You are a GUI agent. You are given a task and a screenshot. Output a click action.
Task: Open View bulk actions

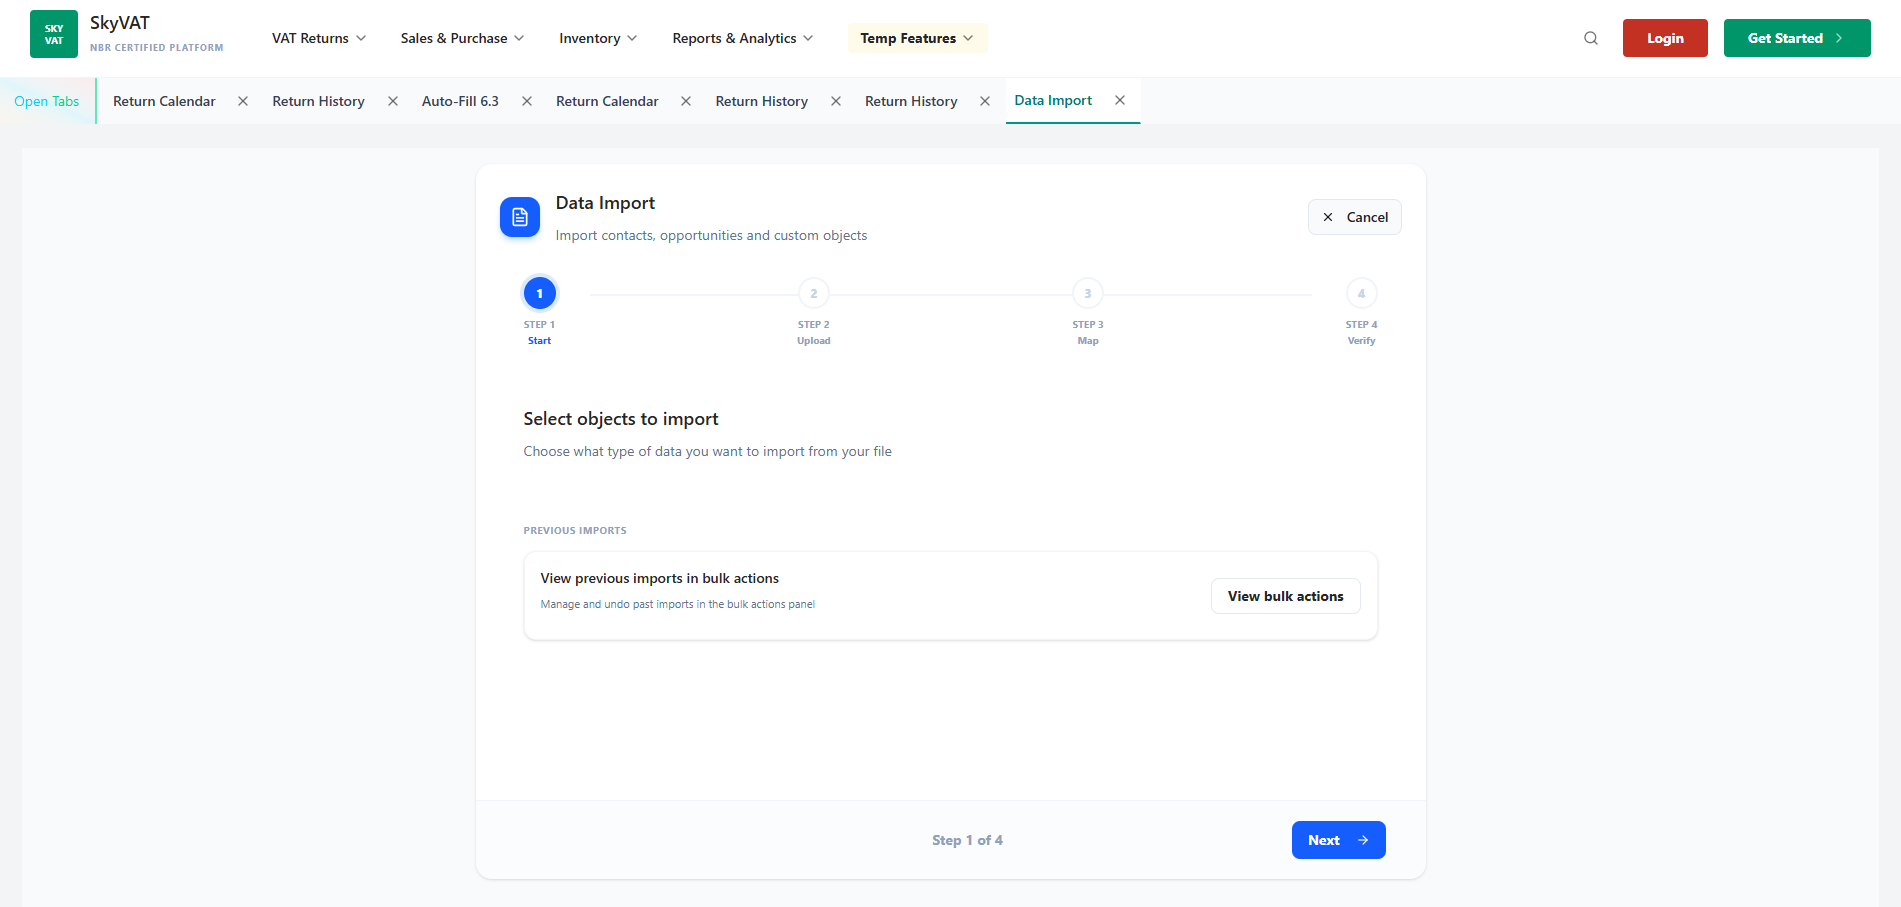tap(1286, 596)
